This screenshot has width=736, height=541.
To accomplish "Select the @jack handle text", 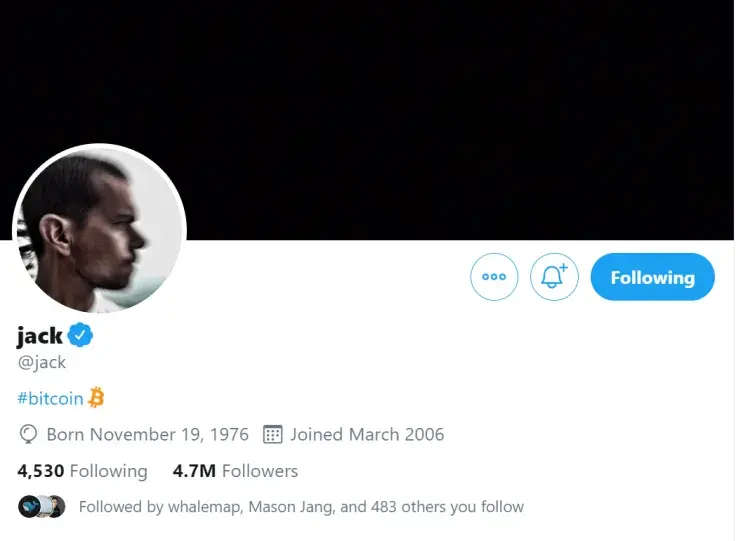I will coord(42,362).
